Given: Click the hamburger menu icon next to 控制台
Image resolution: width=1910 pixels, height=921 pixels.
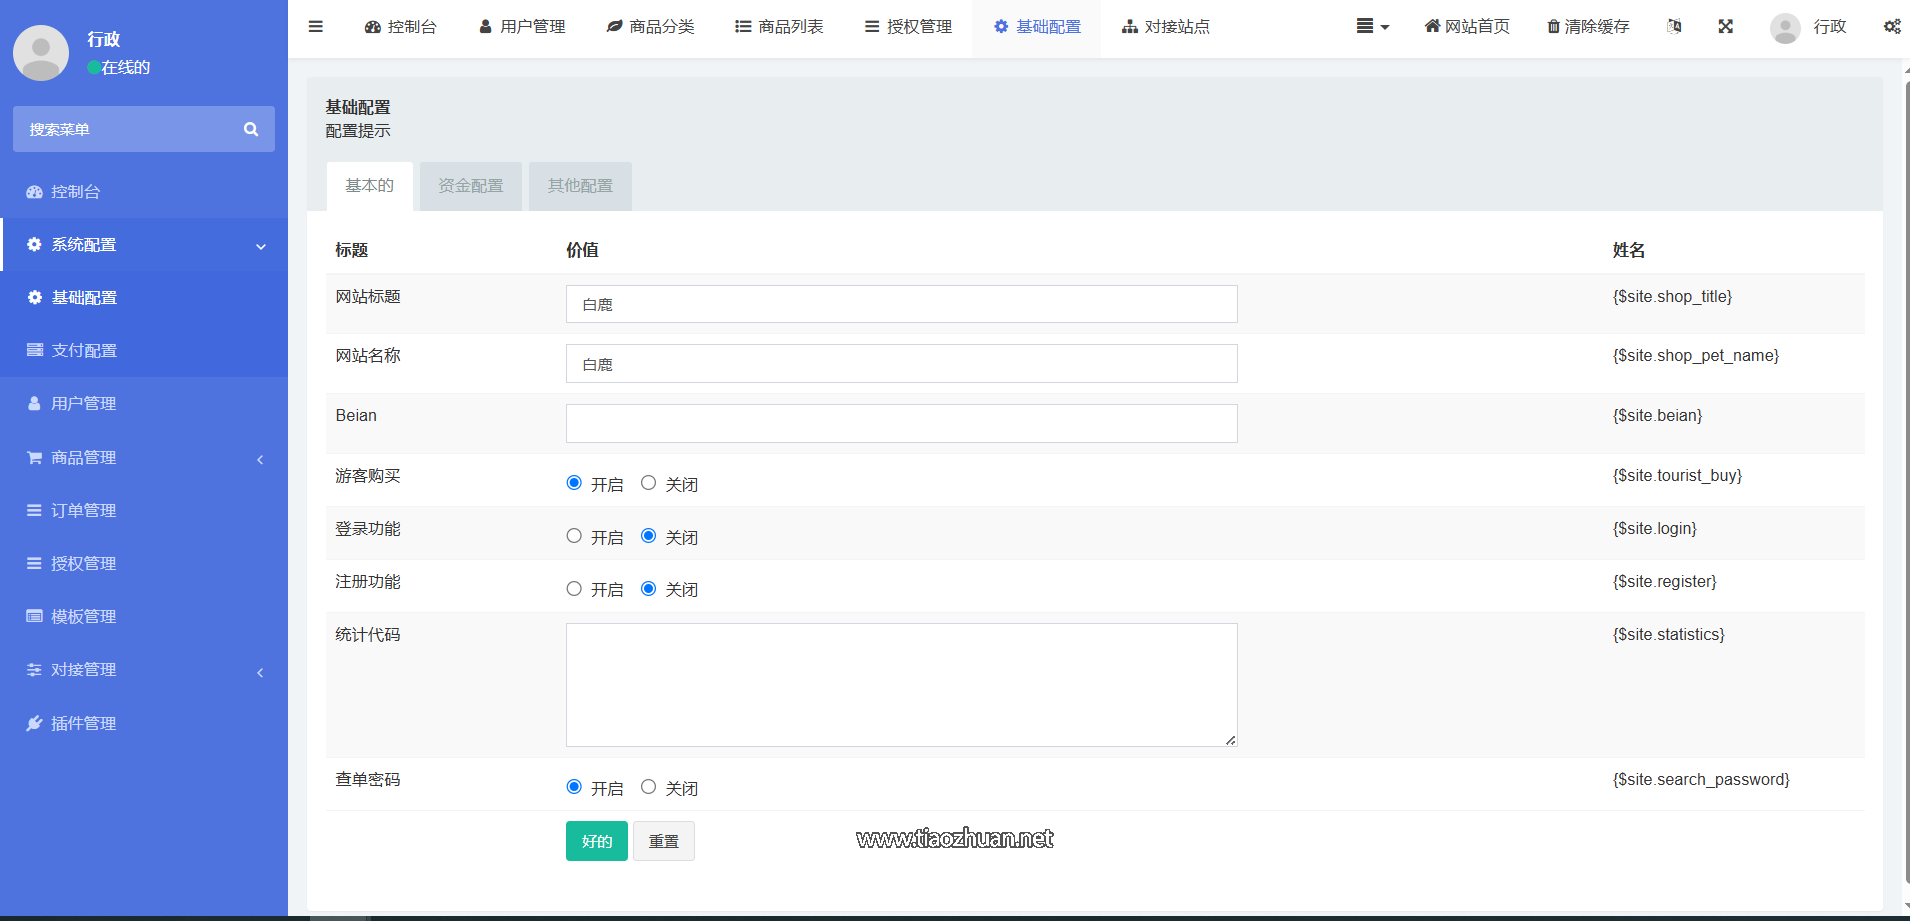Looking at the screenshot, I should pos(316,26).
